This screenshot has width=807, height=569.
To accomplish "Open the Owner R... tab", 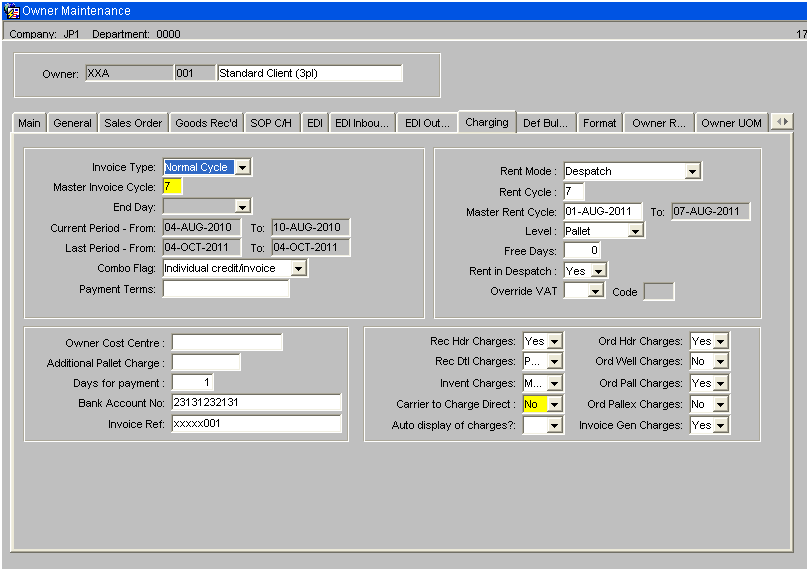I will coord(659,123).
